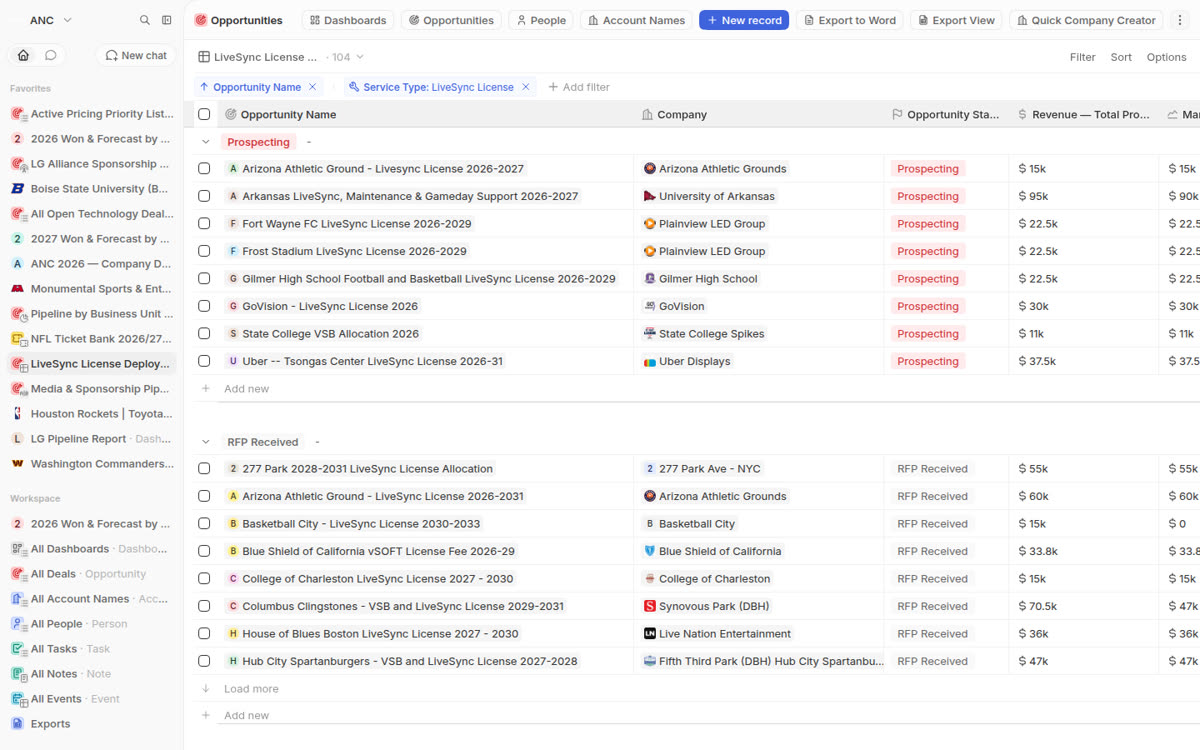
Task: Click the Uber Displays logo icon
Action: click(649, 361)
